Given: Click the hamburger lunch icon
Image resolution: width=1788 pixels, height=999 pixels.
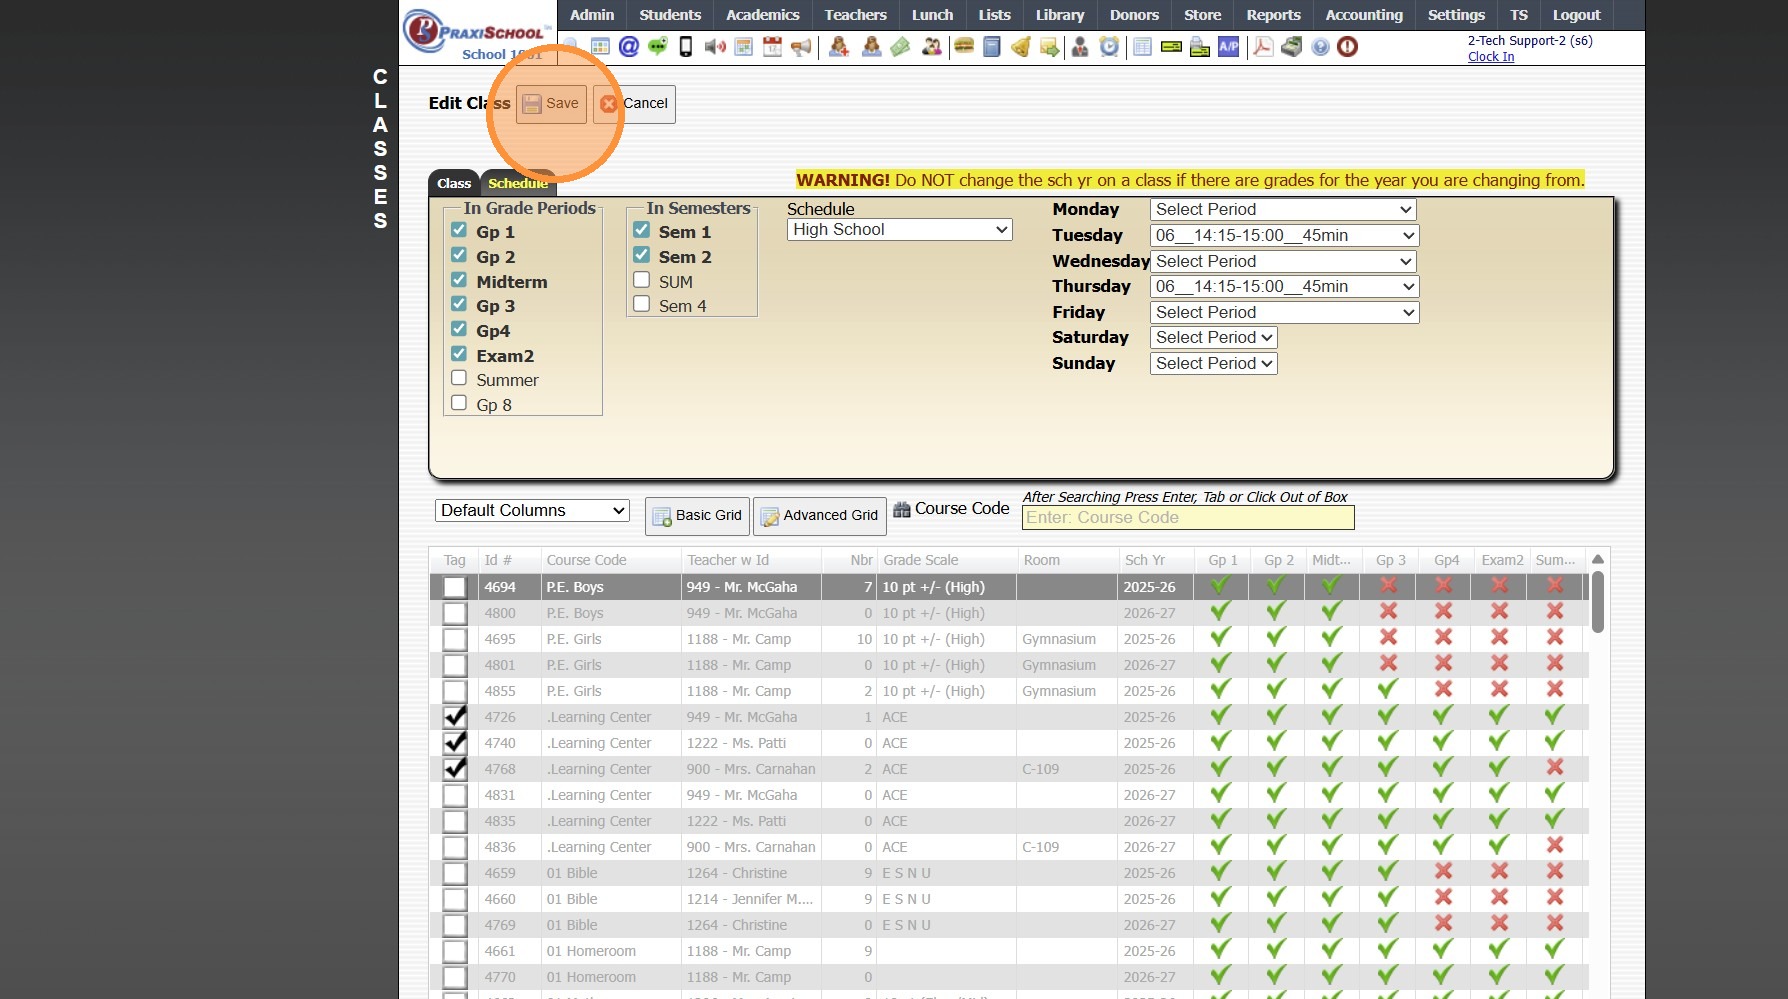Looking at the screenshot, I should pyautogui.click(x=964, y=46).
